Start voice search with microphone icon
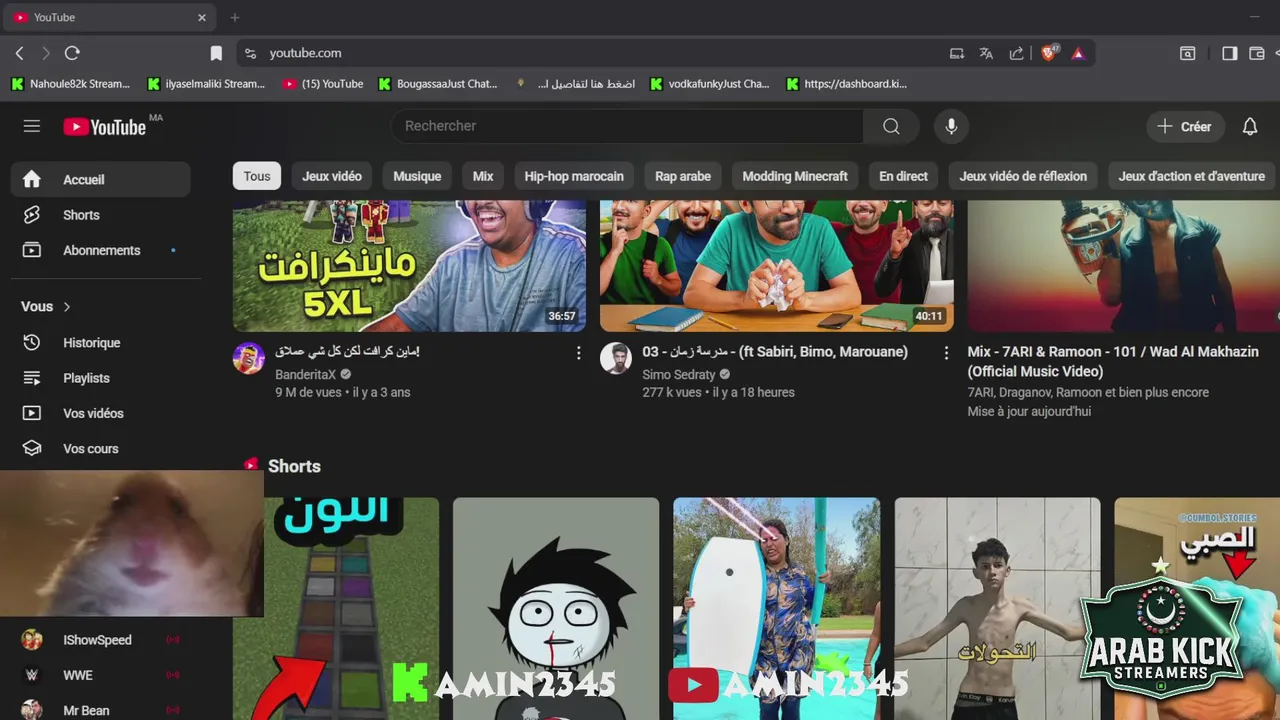This screenshot has width=1280, height=720. (951, 126)
